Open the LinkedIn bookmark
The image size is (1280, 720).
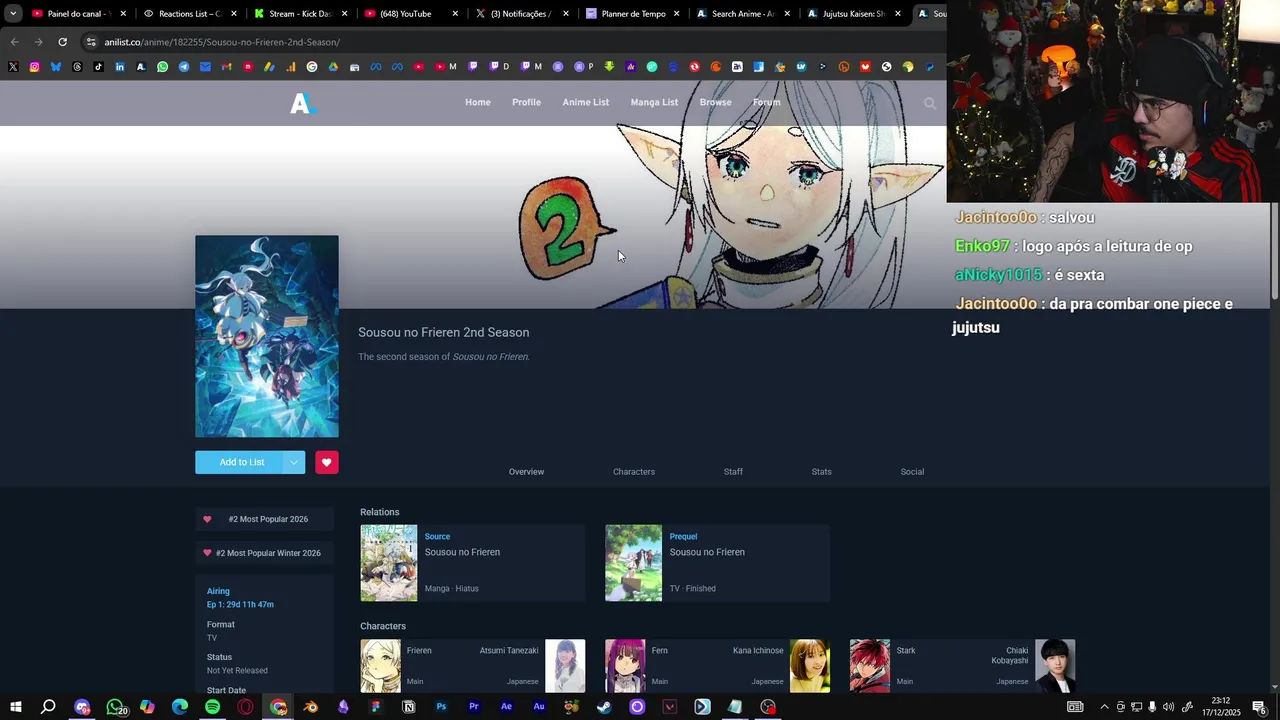pyautogui.click(x=120, y=67)
